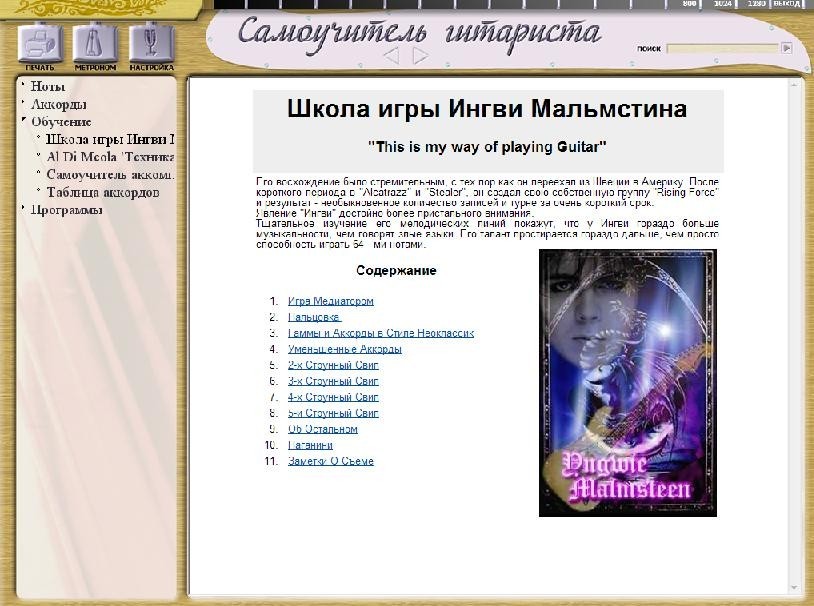The width and height of the screenshot is (814, 606).
Task: Open the Паганини chapter link
Action: [x=310, y=446]
